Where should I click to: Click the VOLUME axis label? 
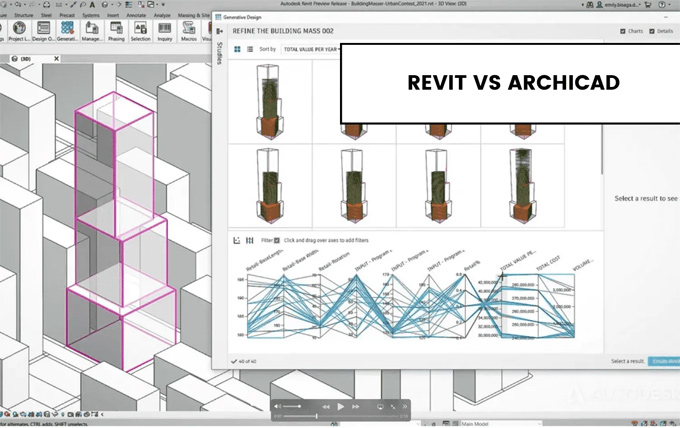click(x=582, y=265)
